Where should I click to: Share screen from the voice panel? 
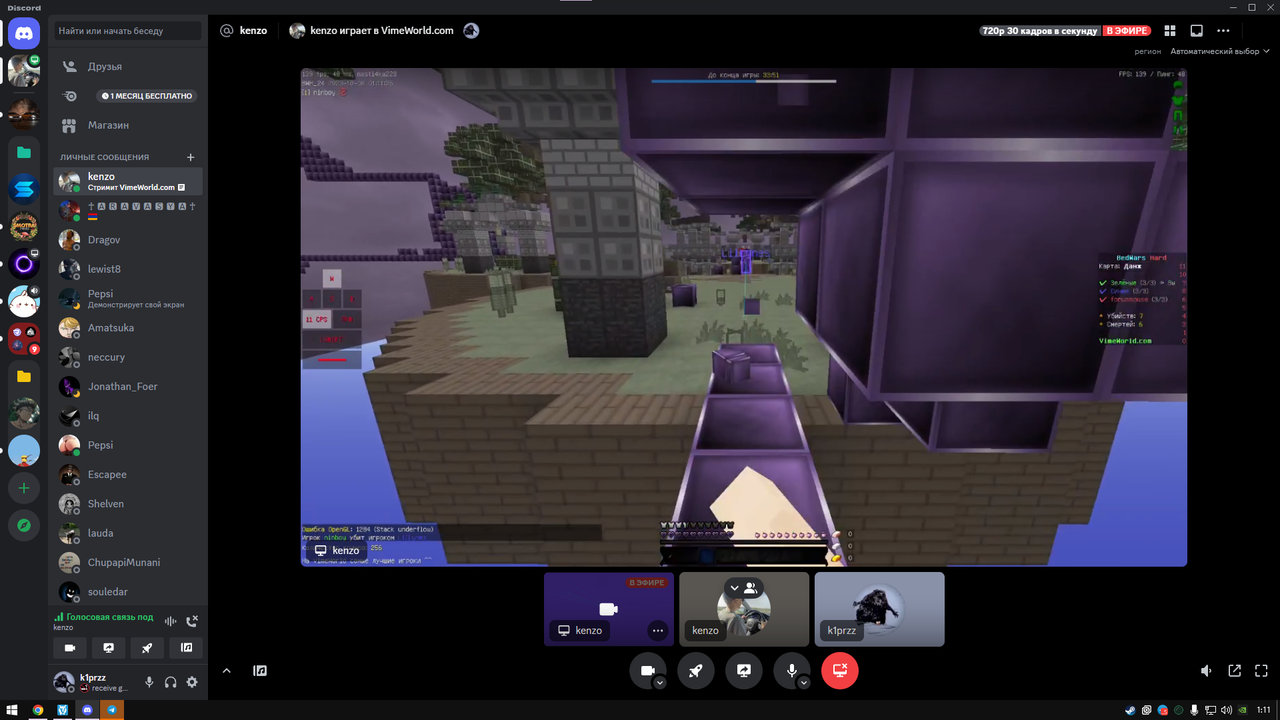click(x=108, y=648)
